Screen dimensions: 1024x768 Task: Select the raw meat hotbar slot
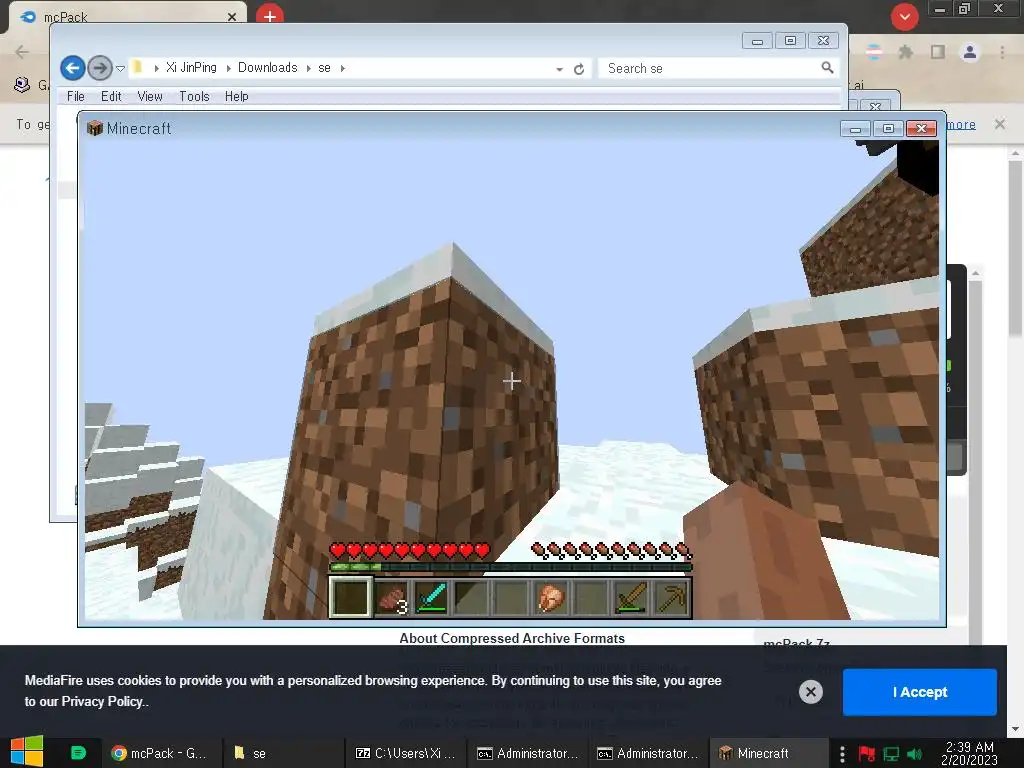click(x=392, y=598)
